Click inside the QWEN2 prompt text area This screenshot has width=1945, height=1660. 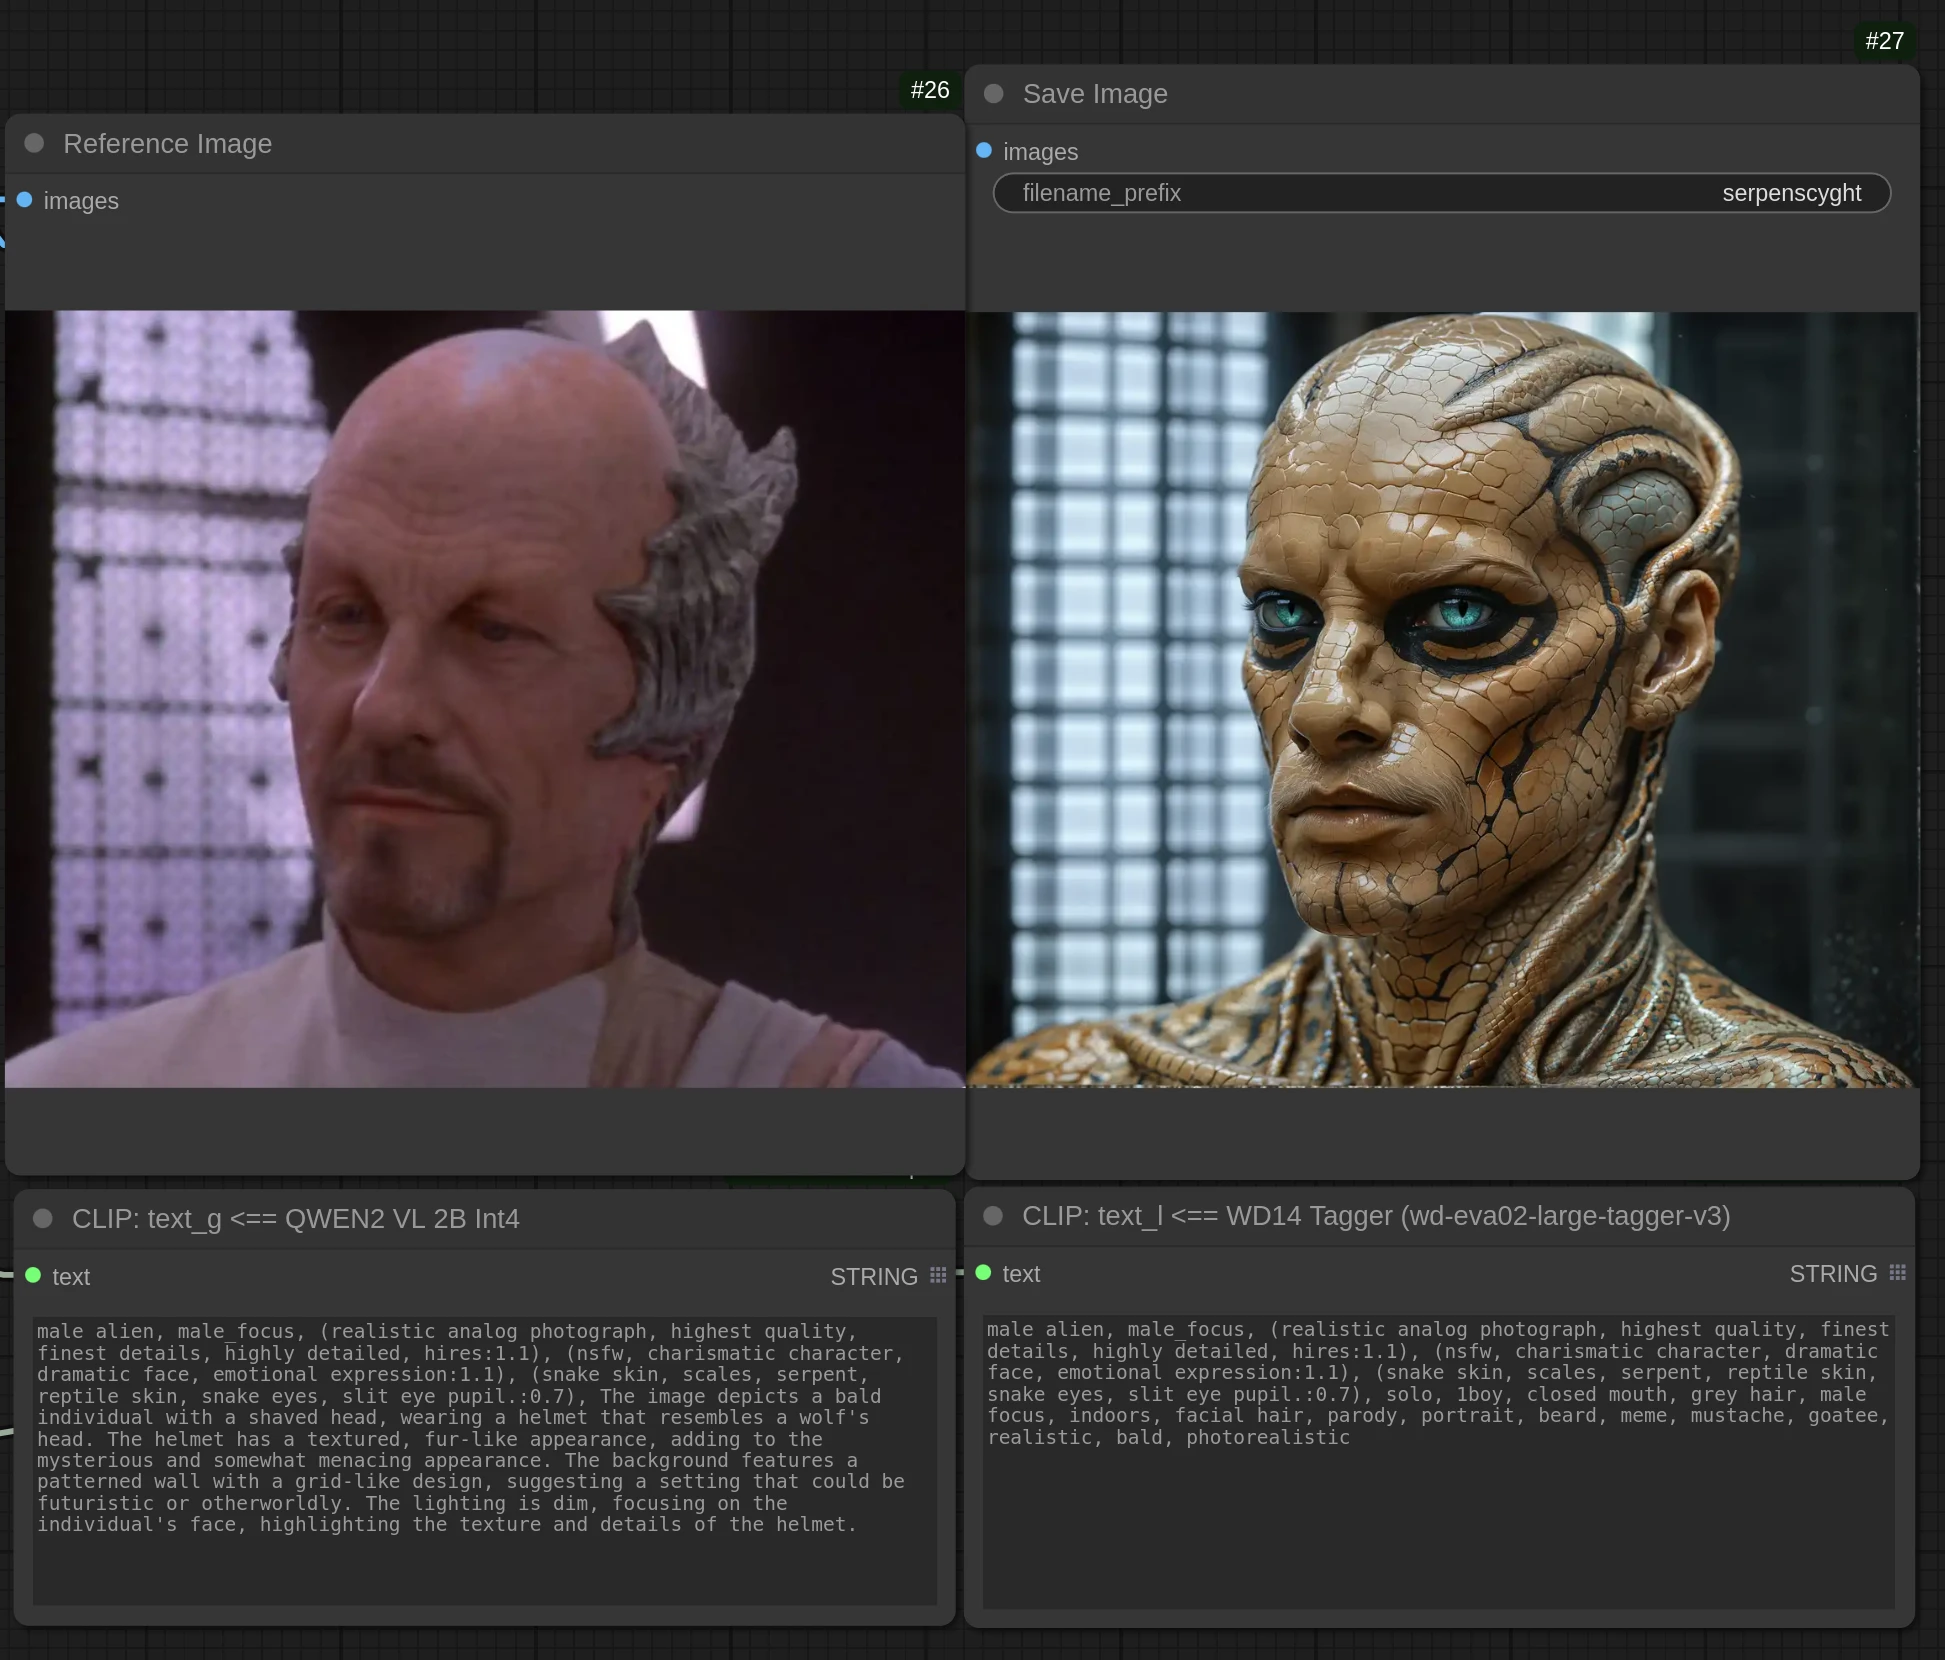(484, 1460)
